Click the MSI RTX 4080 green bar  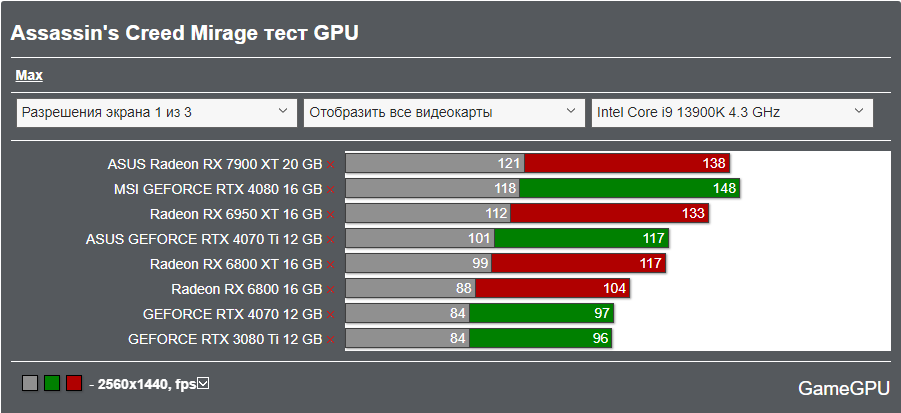pos(629,188)
